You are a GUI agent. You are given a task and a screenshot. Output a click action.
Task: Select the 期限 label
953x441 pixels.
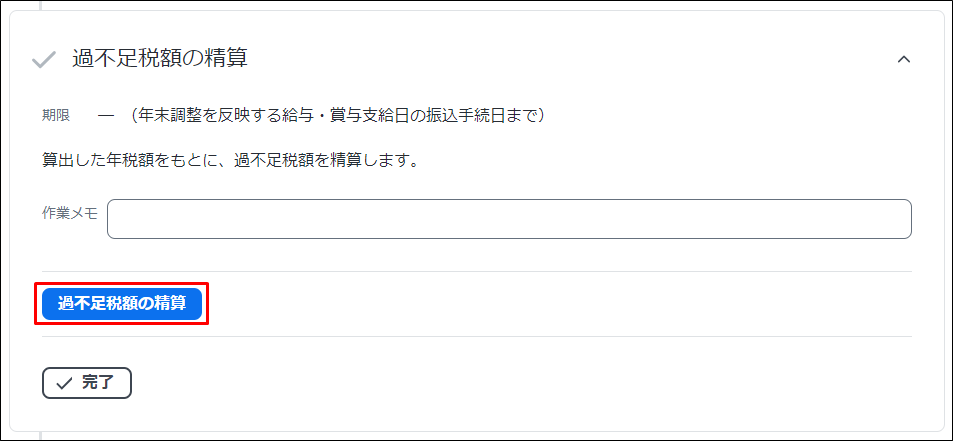click(56, 115)
